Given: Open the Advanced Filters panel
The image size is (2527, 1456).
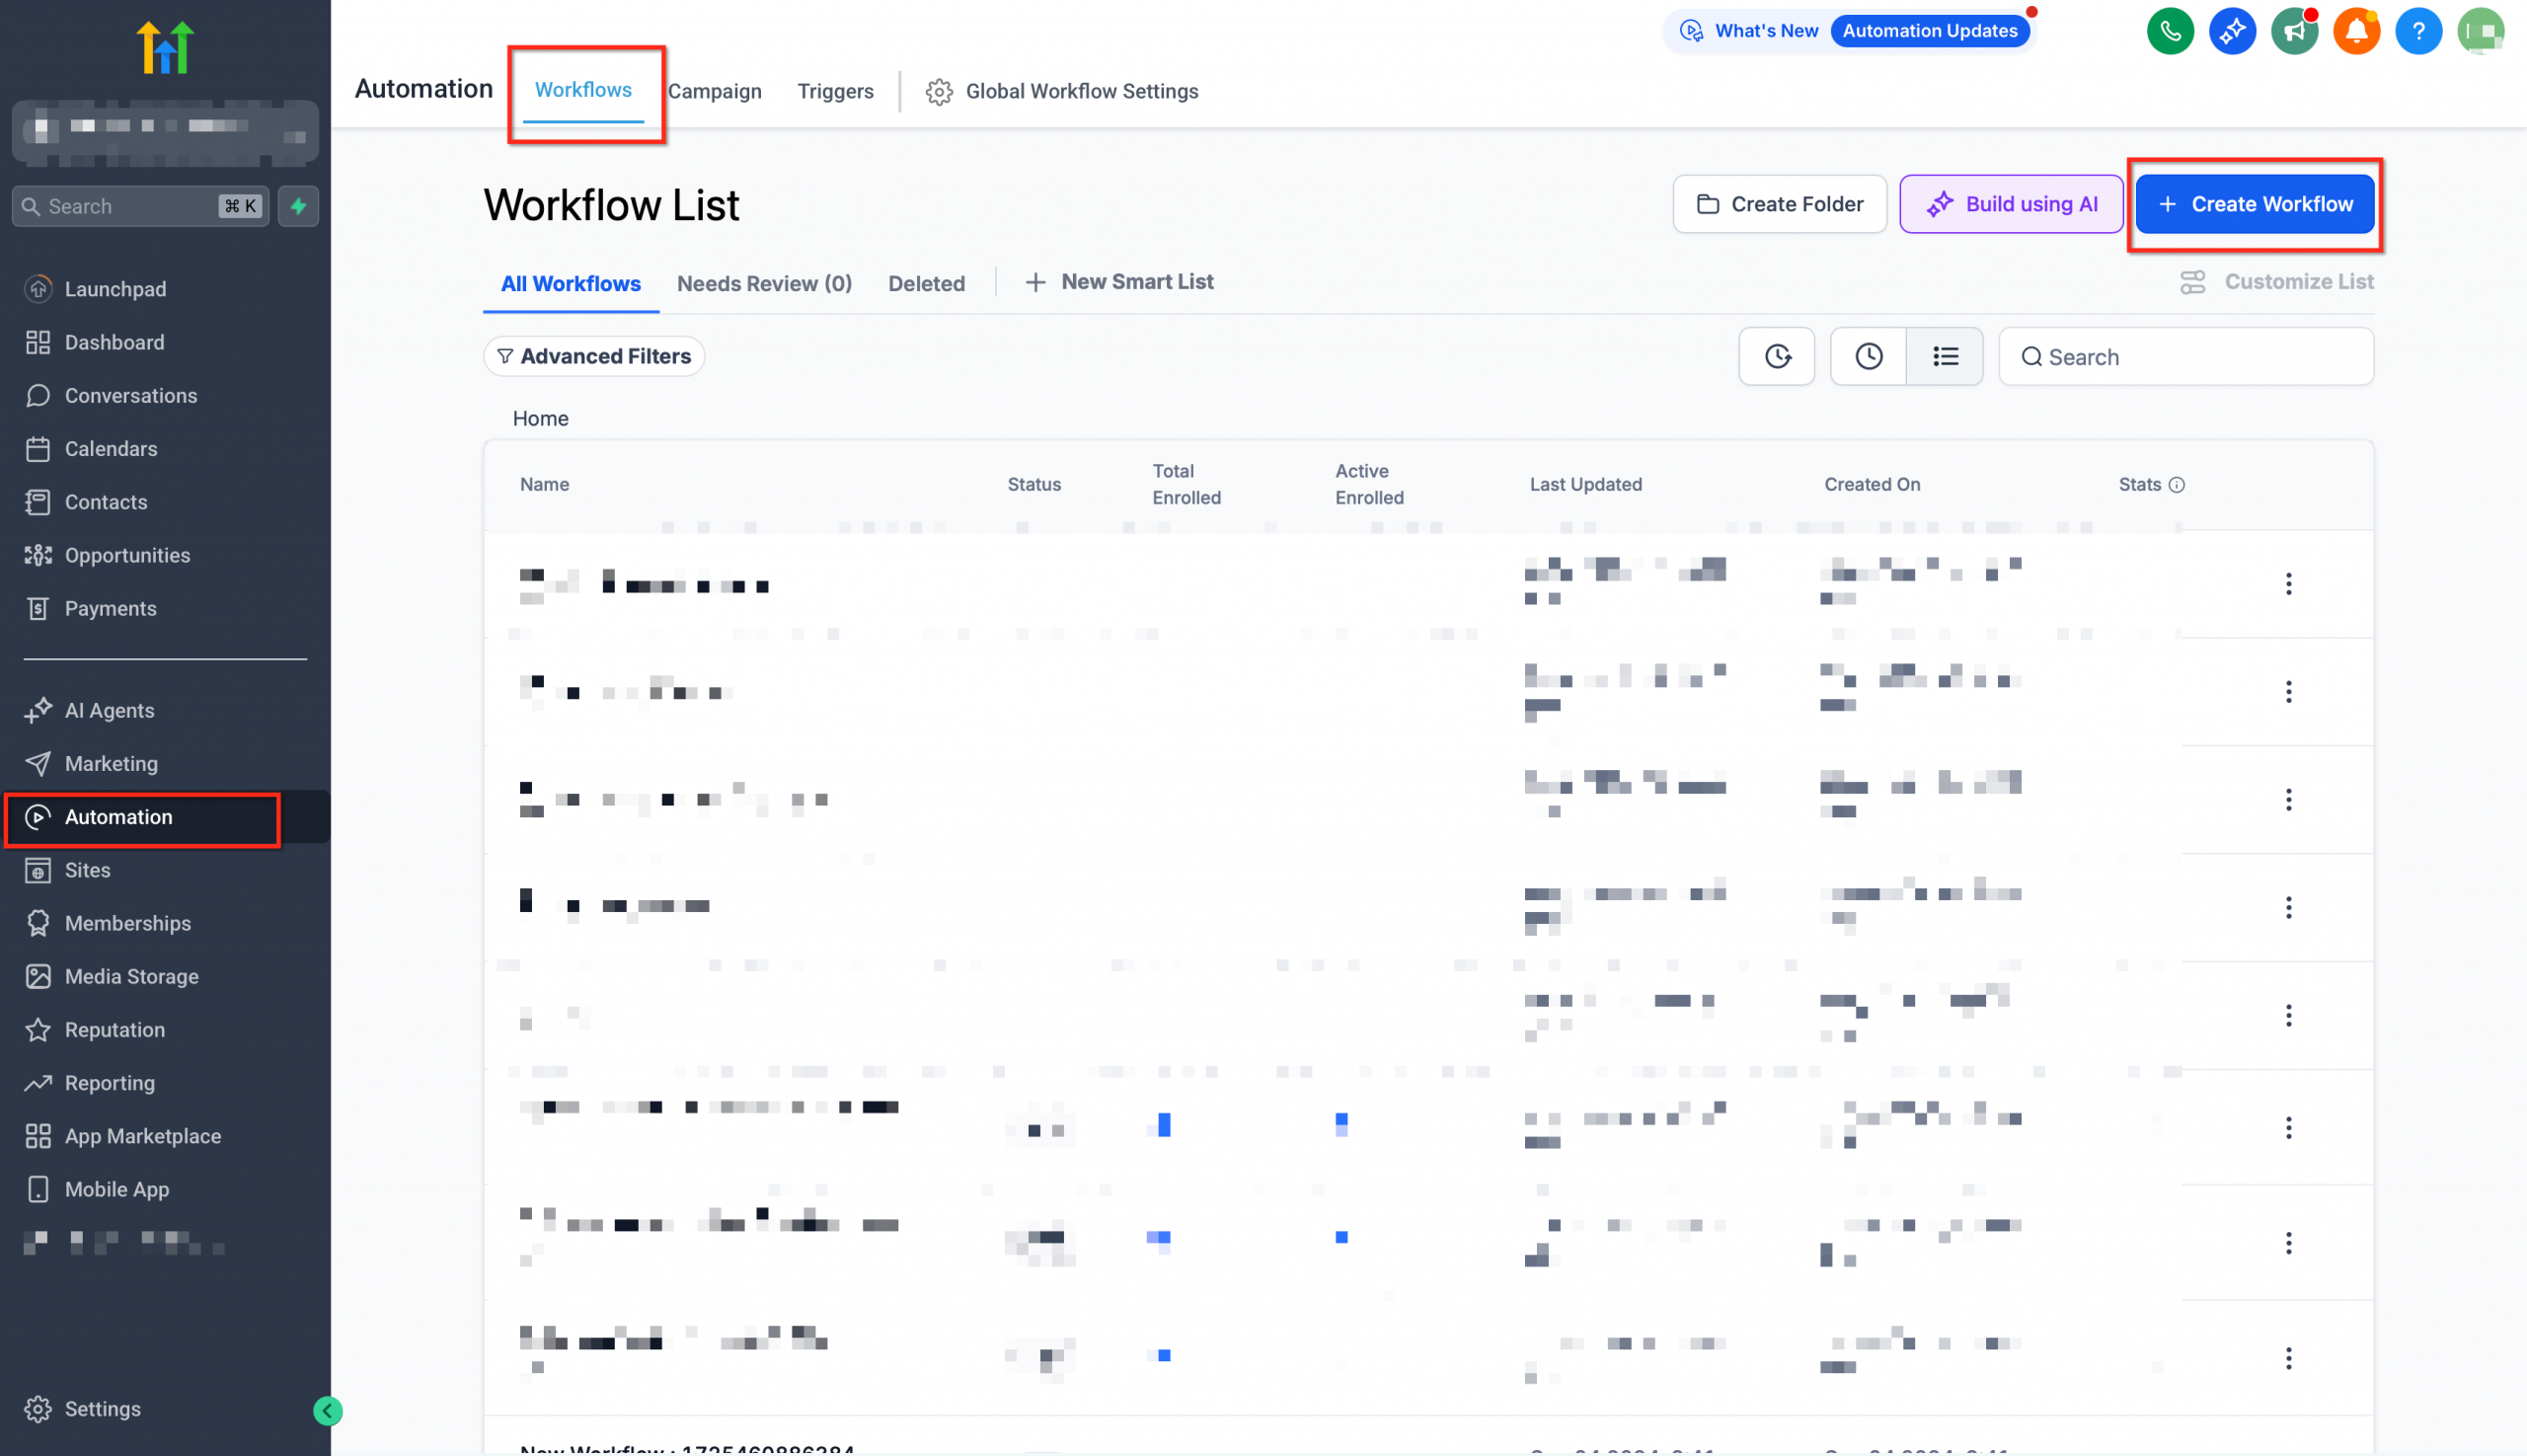Looking at the screenshot, I should coord(594,356).
